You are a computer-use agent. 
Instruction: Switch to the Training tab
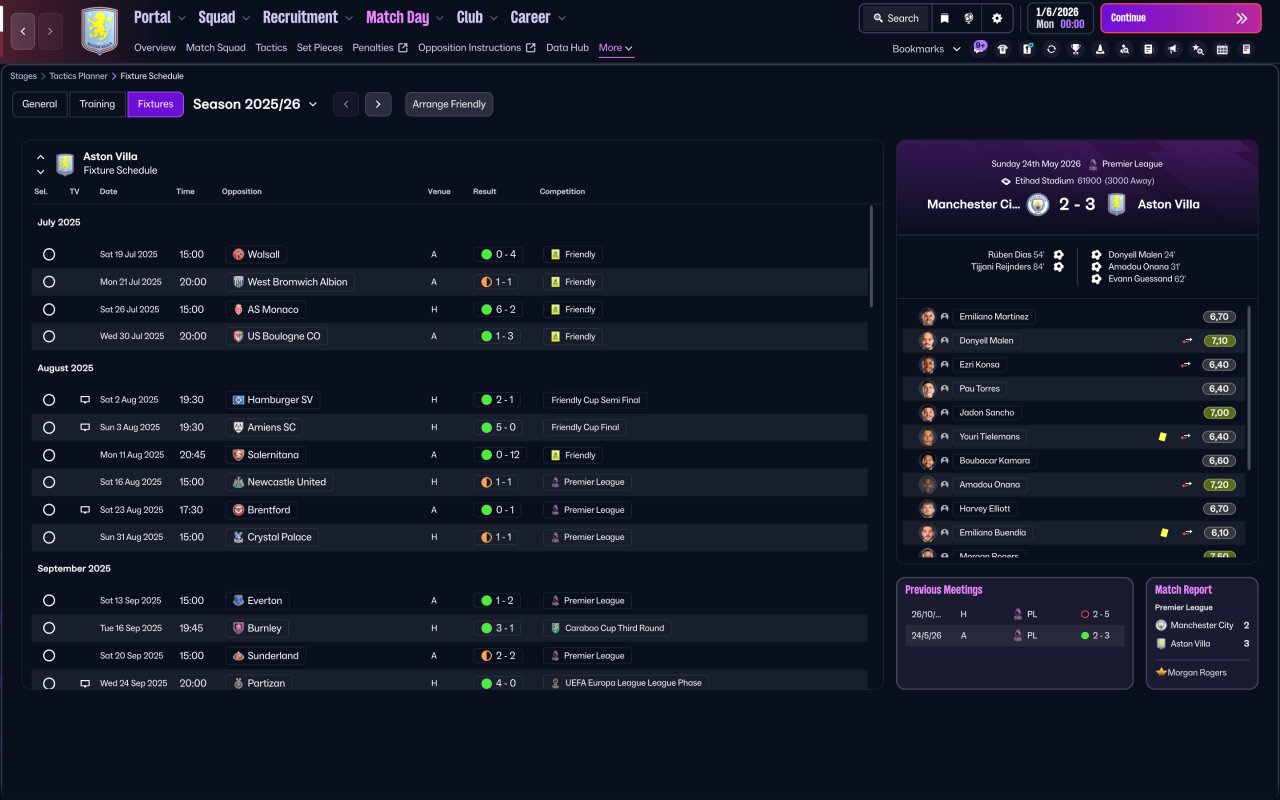(x=98, y=104)
